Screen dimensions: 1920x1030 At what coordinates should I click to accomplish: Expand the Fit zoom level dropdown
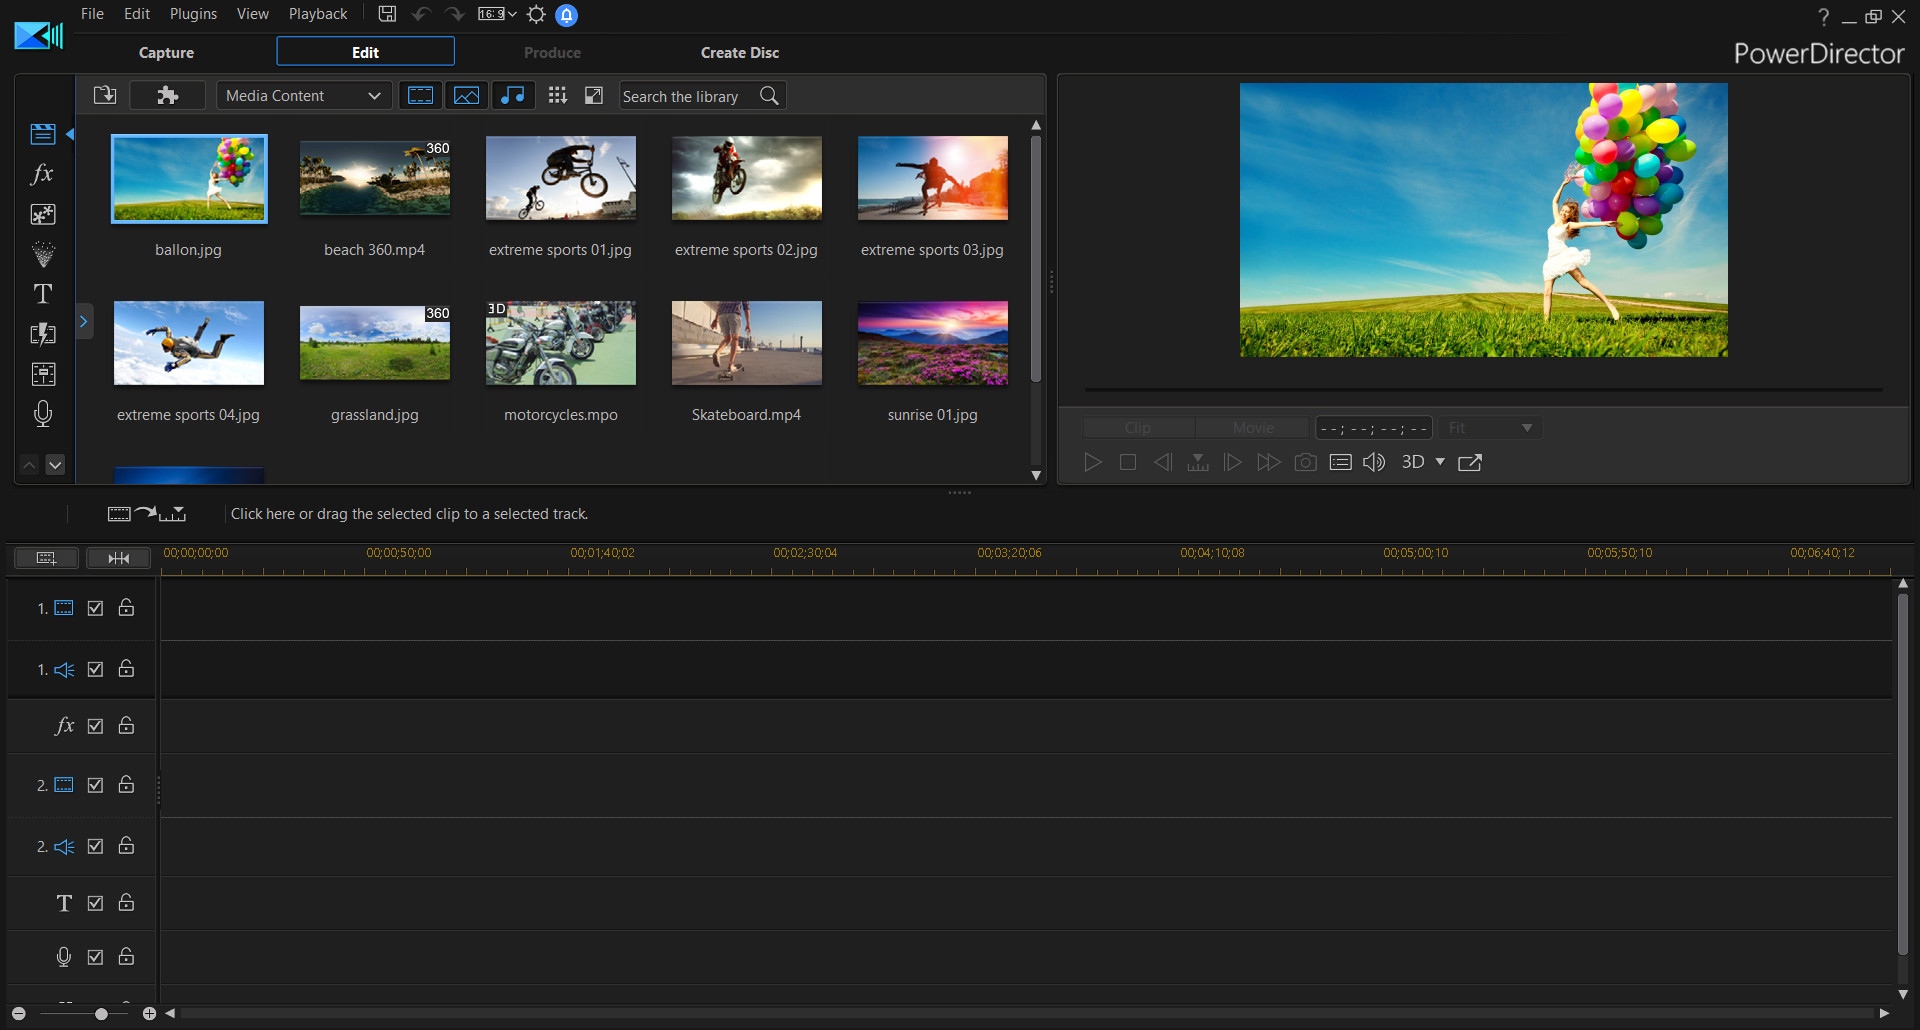tap(1489, 427)
